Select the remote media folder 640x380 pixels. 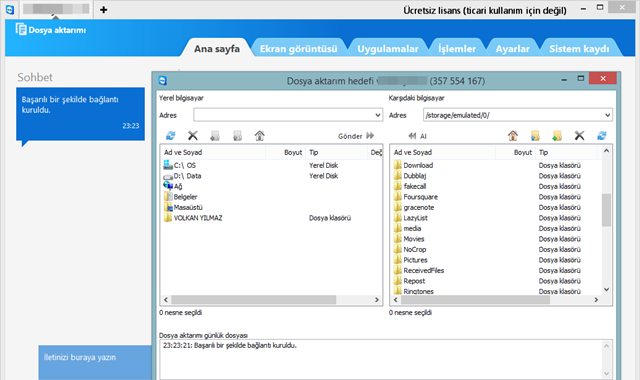(407, 229)
